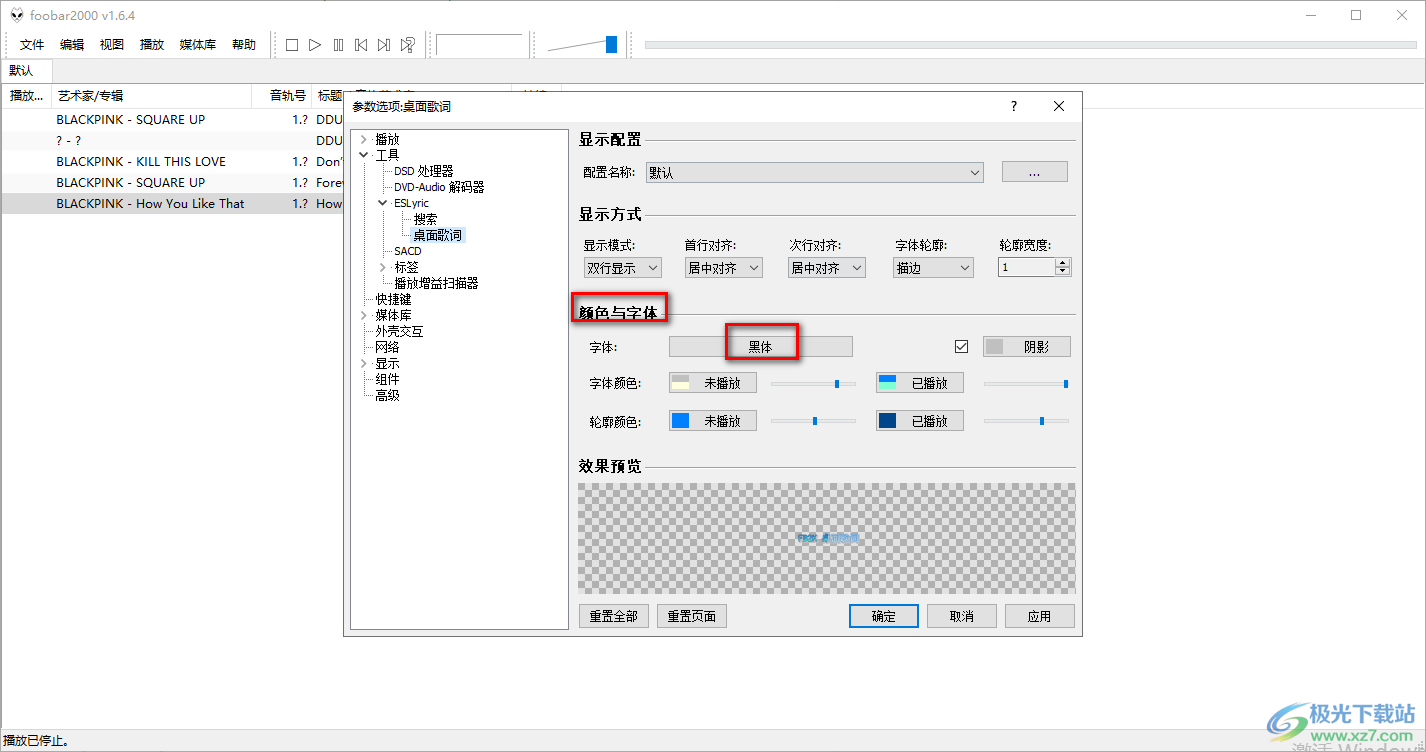1426x752 pixels.
Task: Select the BLACKPINK - How You Like That row
Action: pyautogui.click(x=172, y=203)
